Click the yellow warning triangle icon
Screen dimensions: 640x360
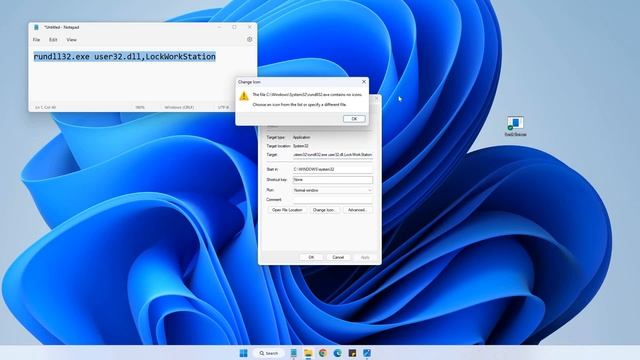244,96
